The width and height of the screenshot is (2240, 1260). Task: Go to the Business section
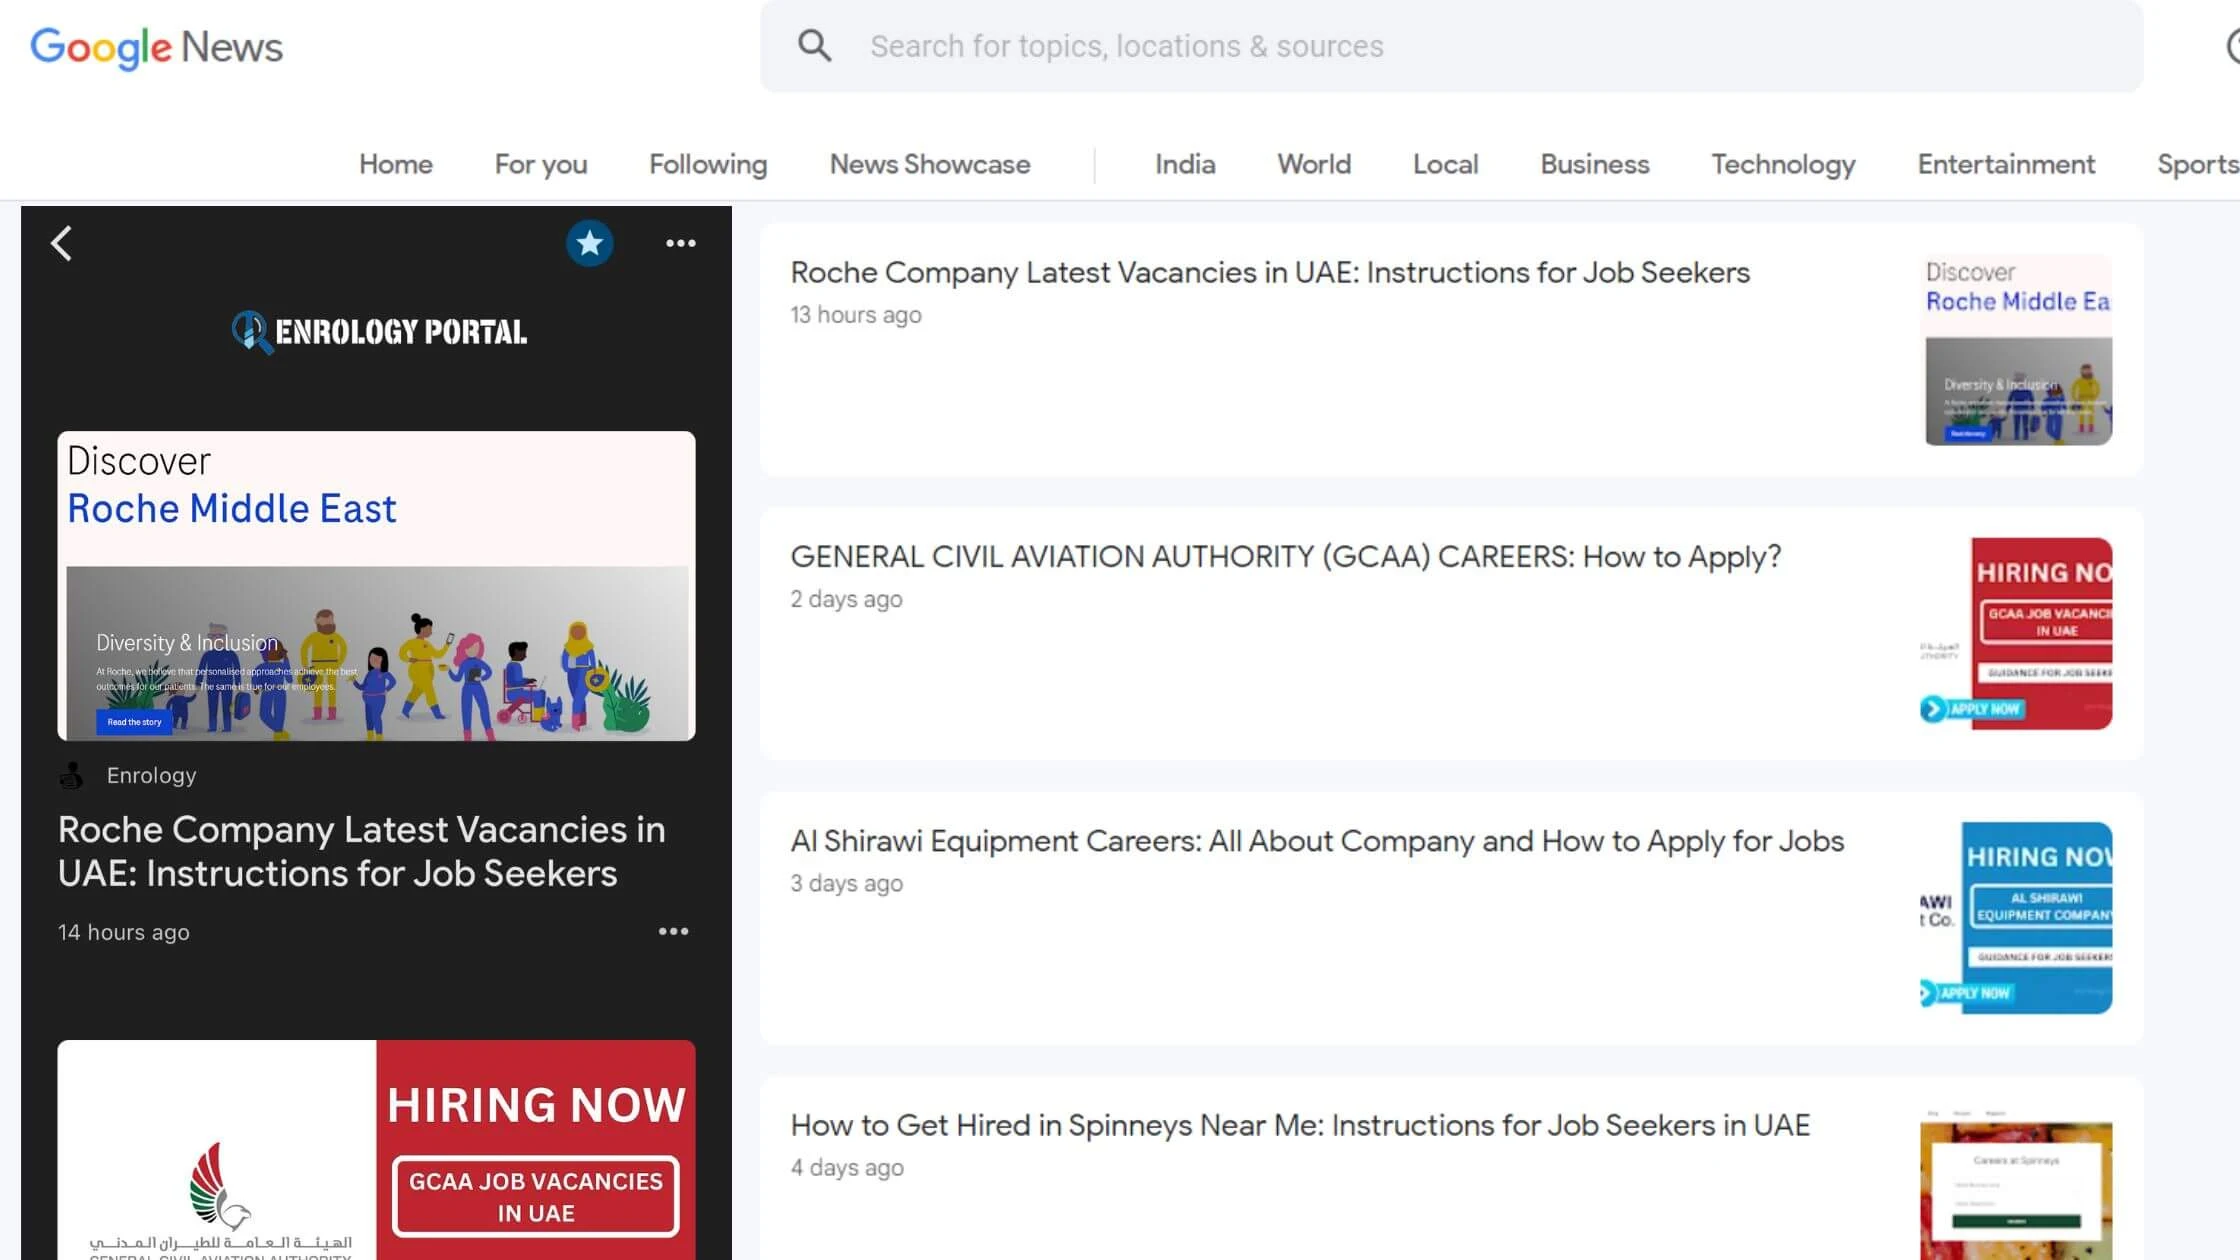(1594, 164)
